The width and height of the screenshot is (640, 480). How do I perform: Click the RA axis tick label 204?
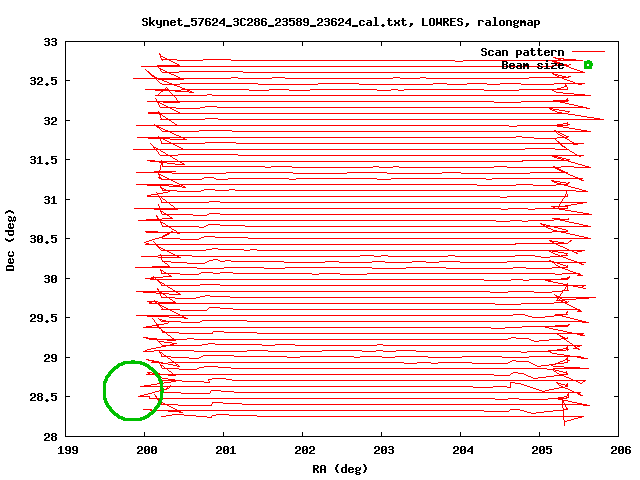(463, 450)
